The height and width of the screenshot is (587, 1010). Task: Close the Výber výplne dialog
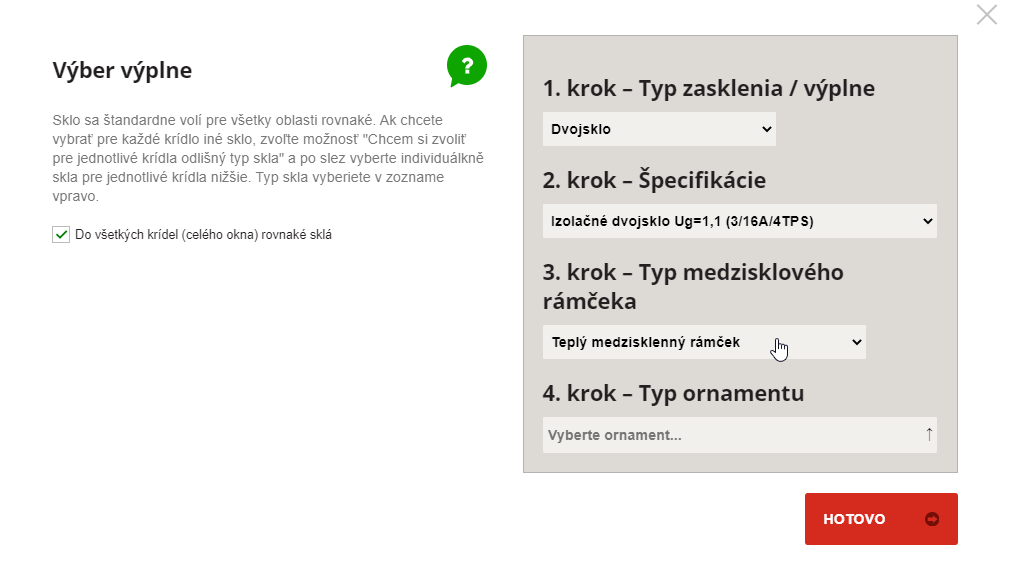point(986,15)
